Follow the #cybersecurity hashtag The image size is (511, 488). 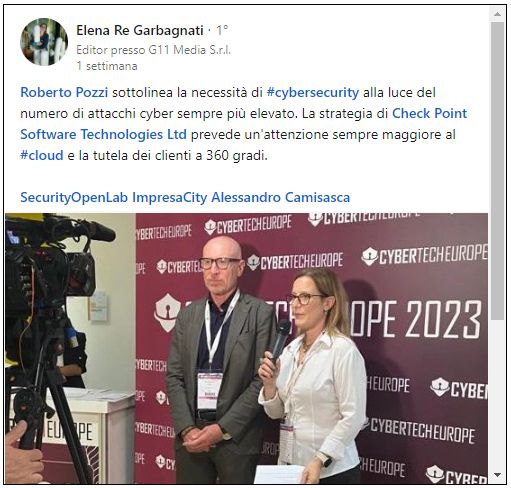(x=313, y=93)
